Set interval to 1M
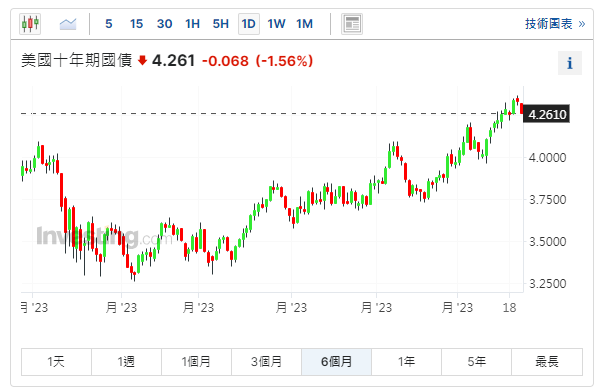This screenshot has width=602, height=391. 304,24
